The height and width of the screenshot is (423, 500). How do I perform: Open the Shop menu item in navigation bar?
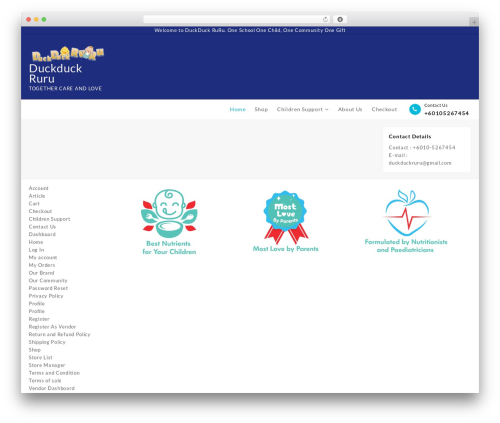click(x=261, y=109)
